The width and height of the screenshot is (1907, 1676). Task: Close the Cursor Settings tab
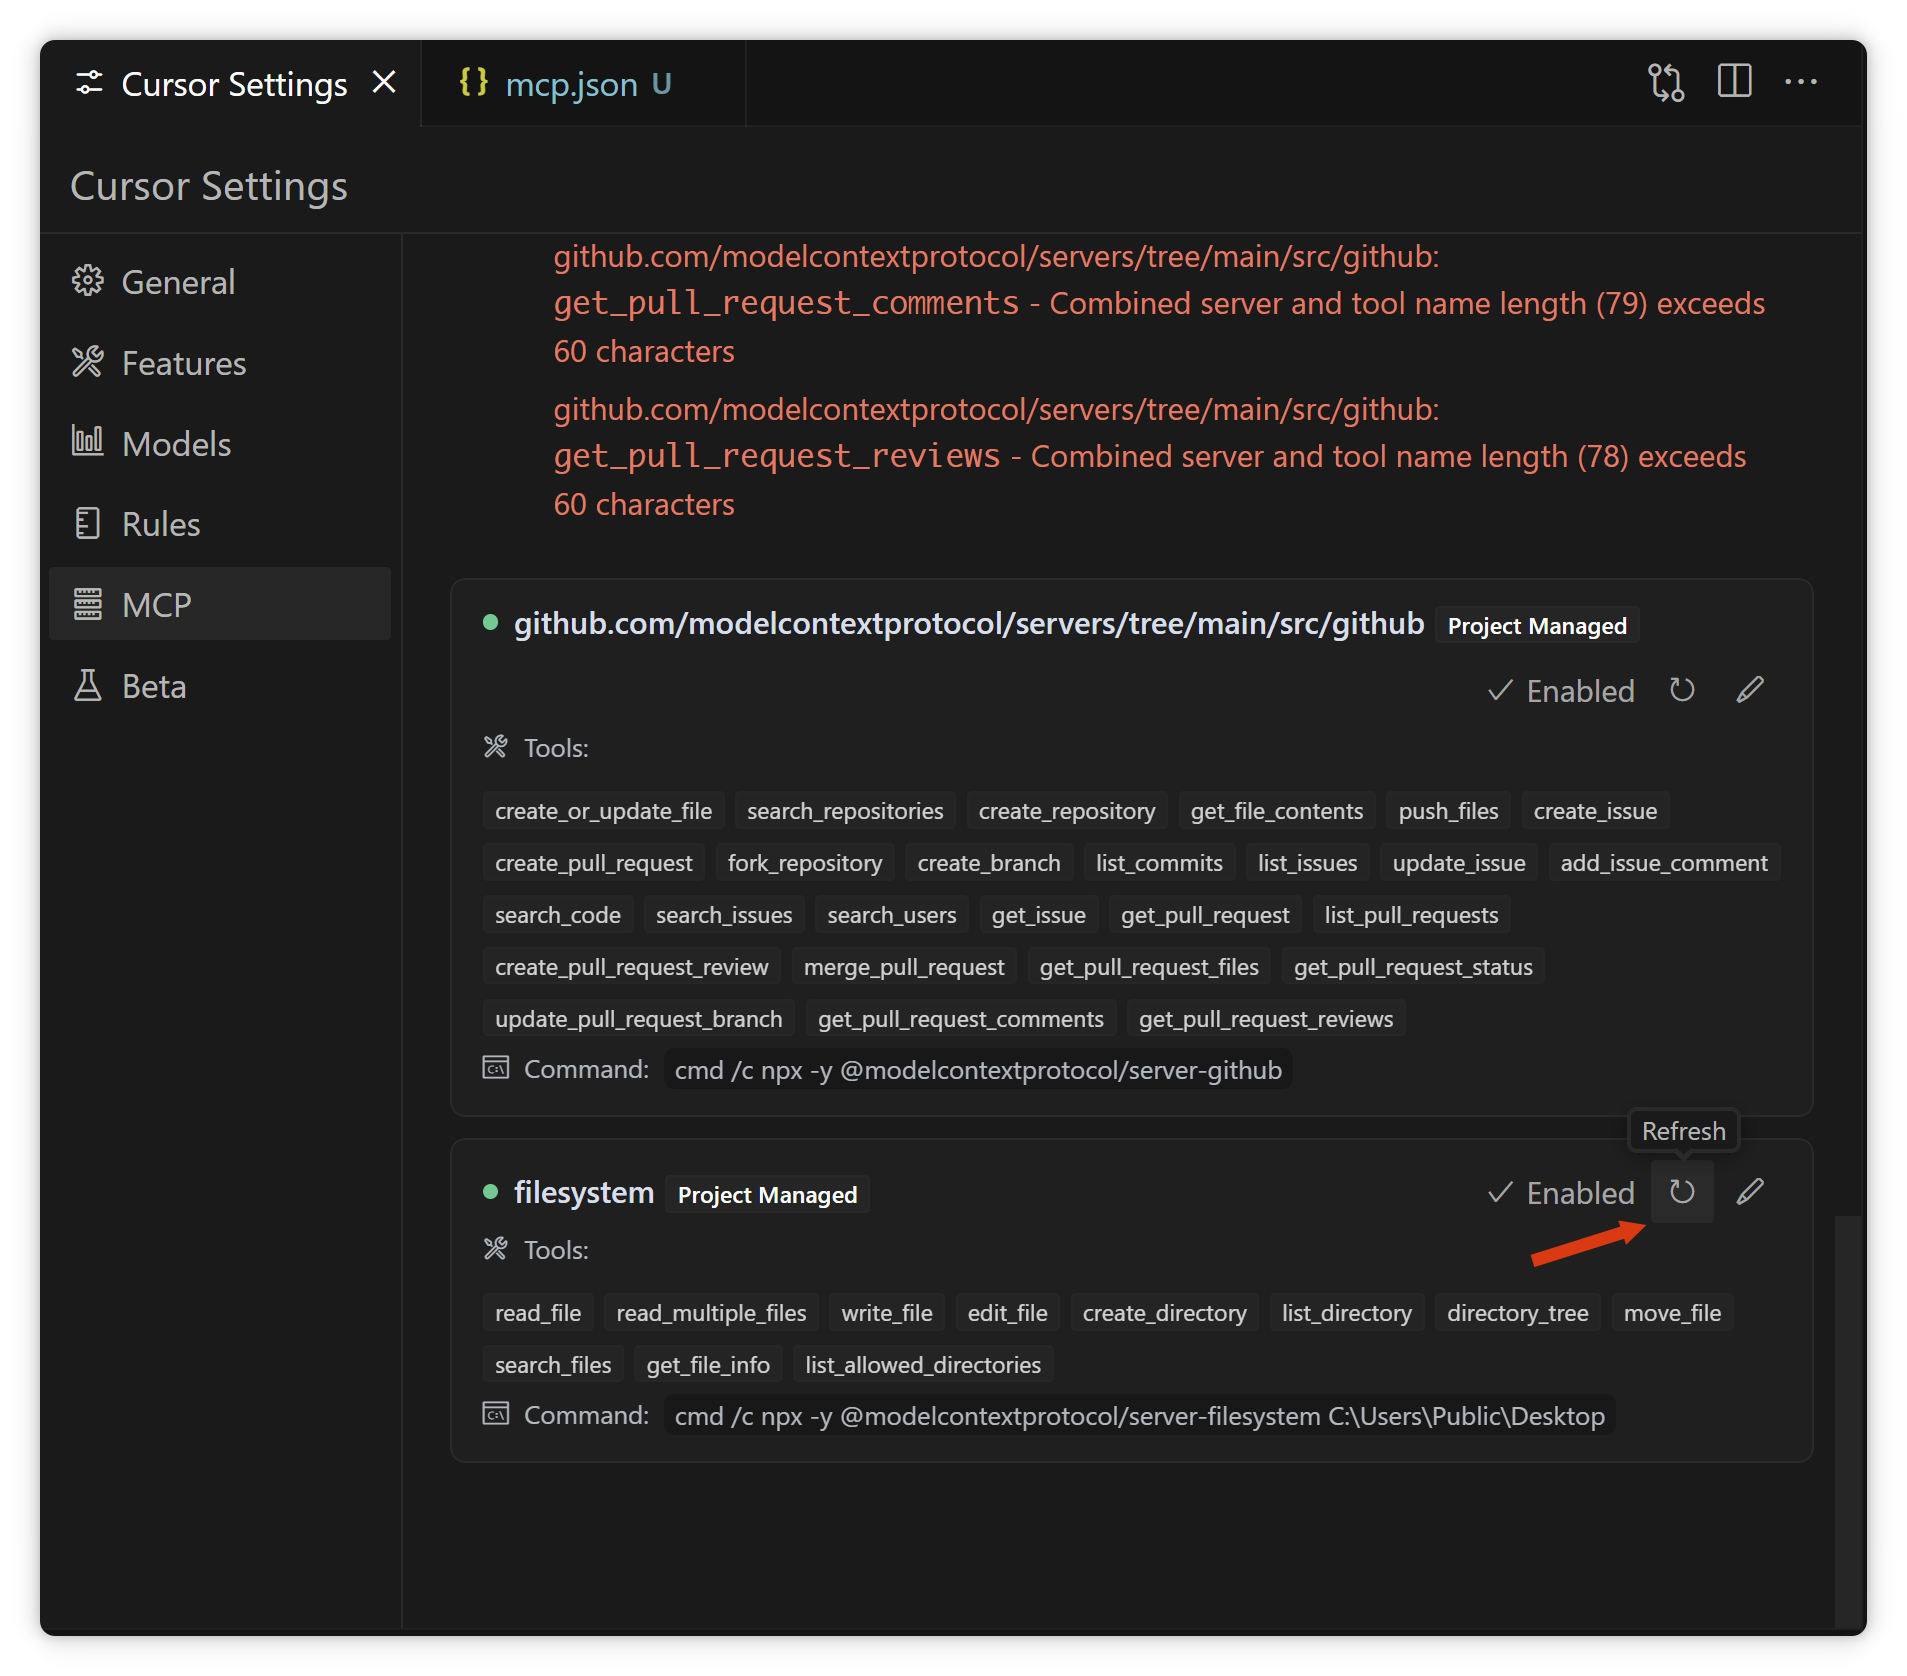(384, 83)
